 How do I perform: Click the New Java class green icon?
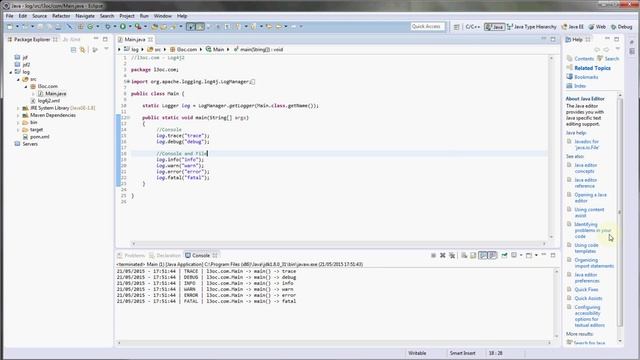coord(90,27)
